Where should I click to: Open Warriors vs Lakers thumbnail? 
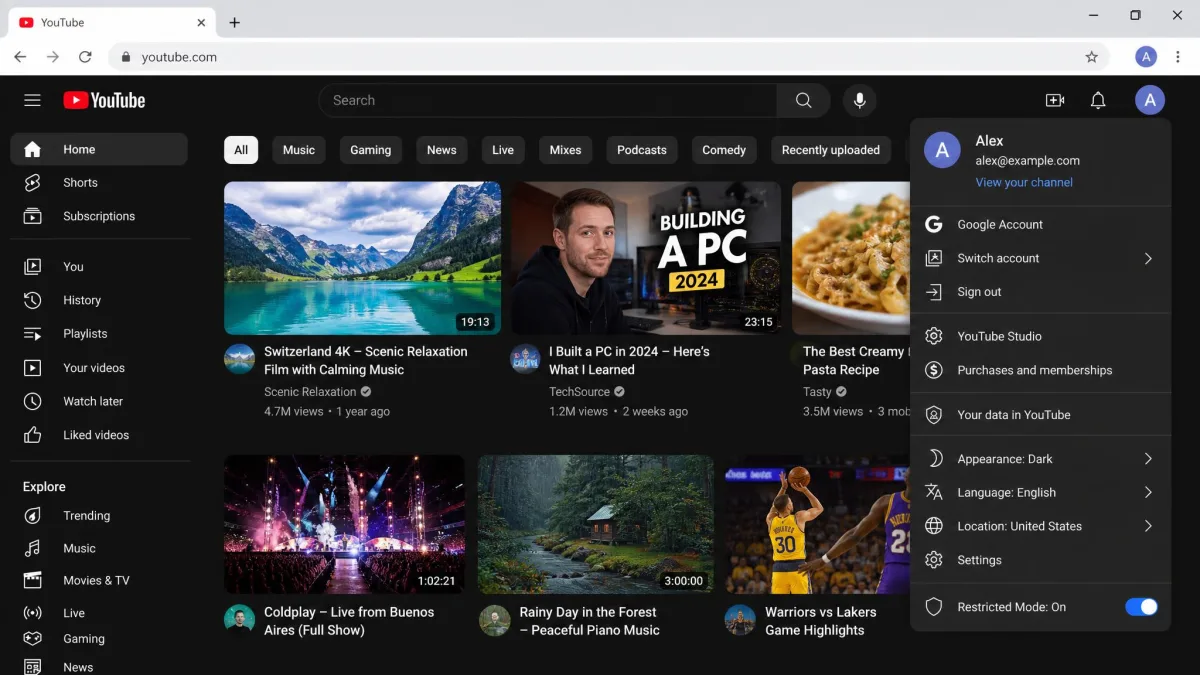point(817,525)
